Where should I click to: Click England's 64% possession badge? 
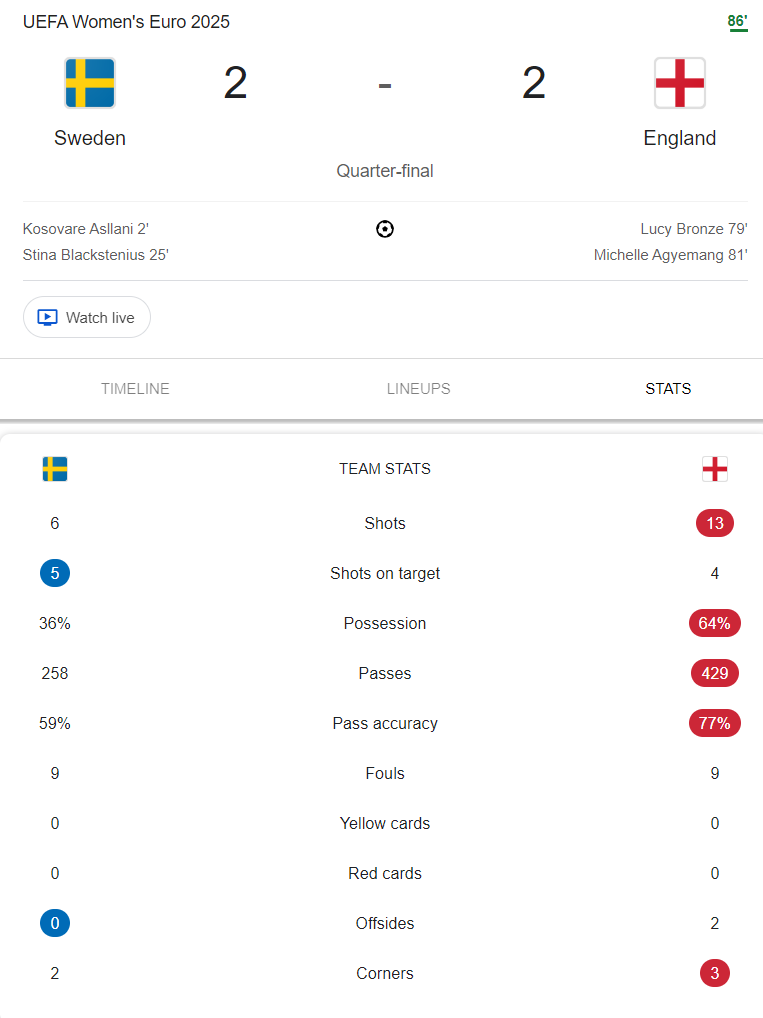[715, 623]
